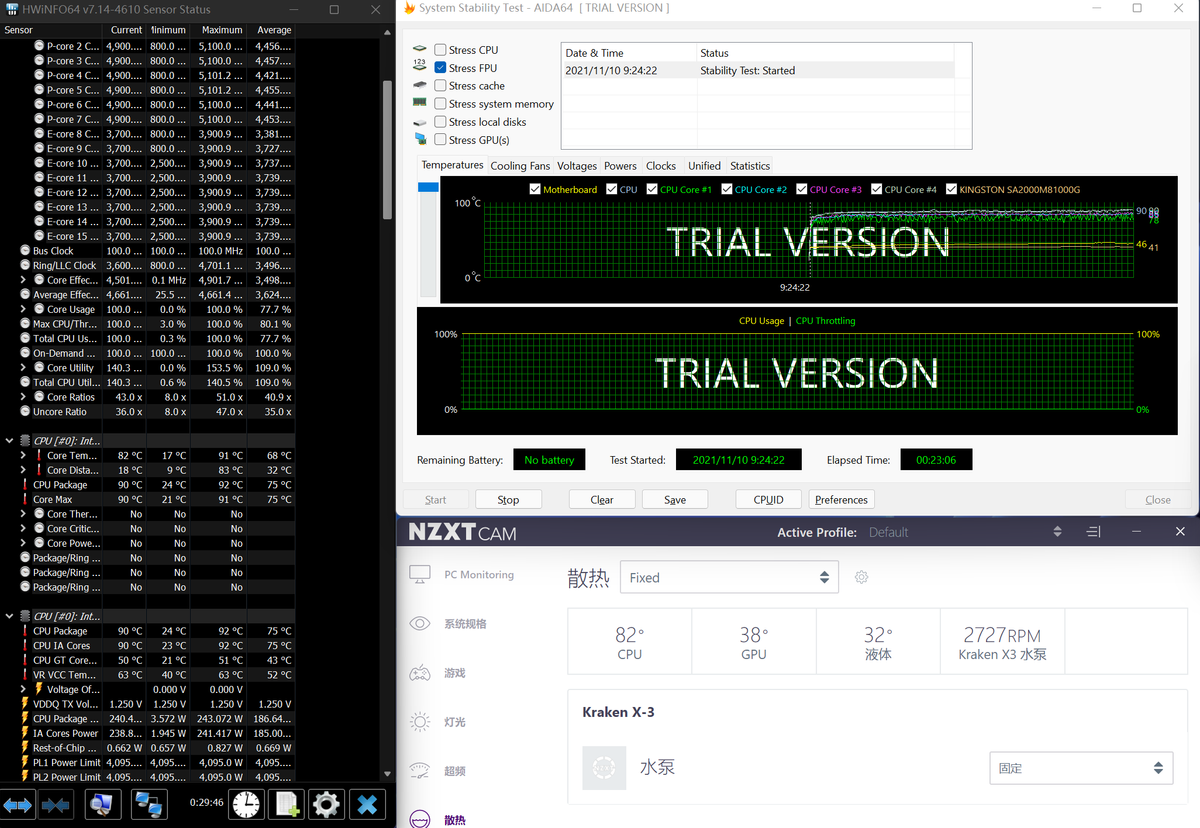Click the HWiNFO expand columns arrows icon

click(18, 804)
